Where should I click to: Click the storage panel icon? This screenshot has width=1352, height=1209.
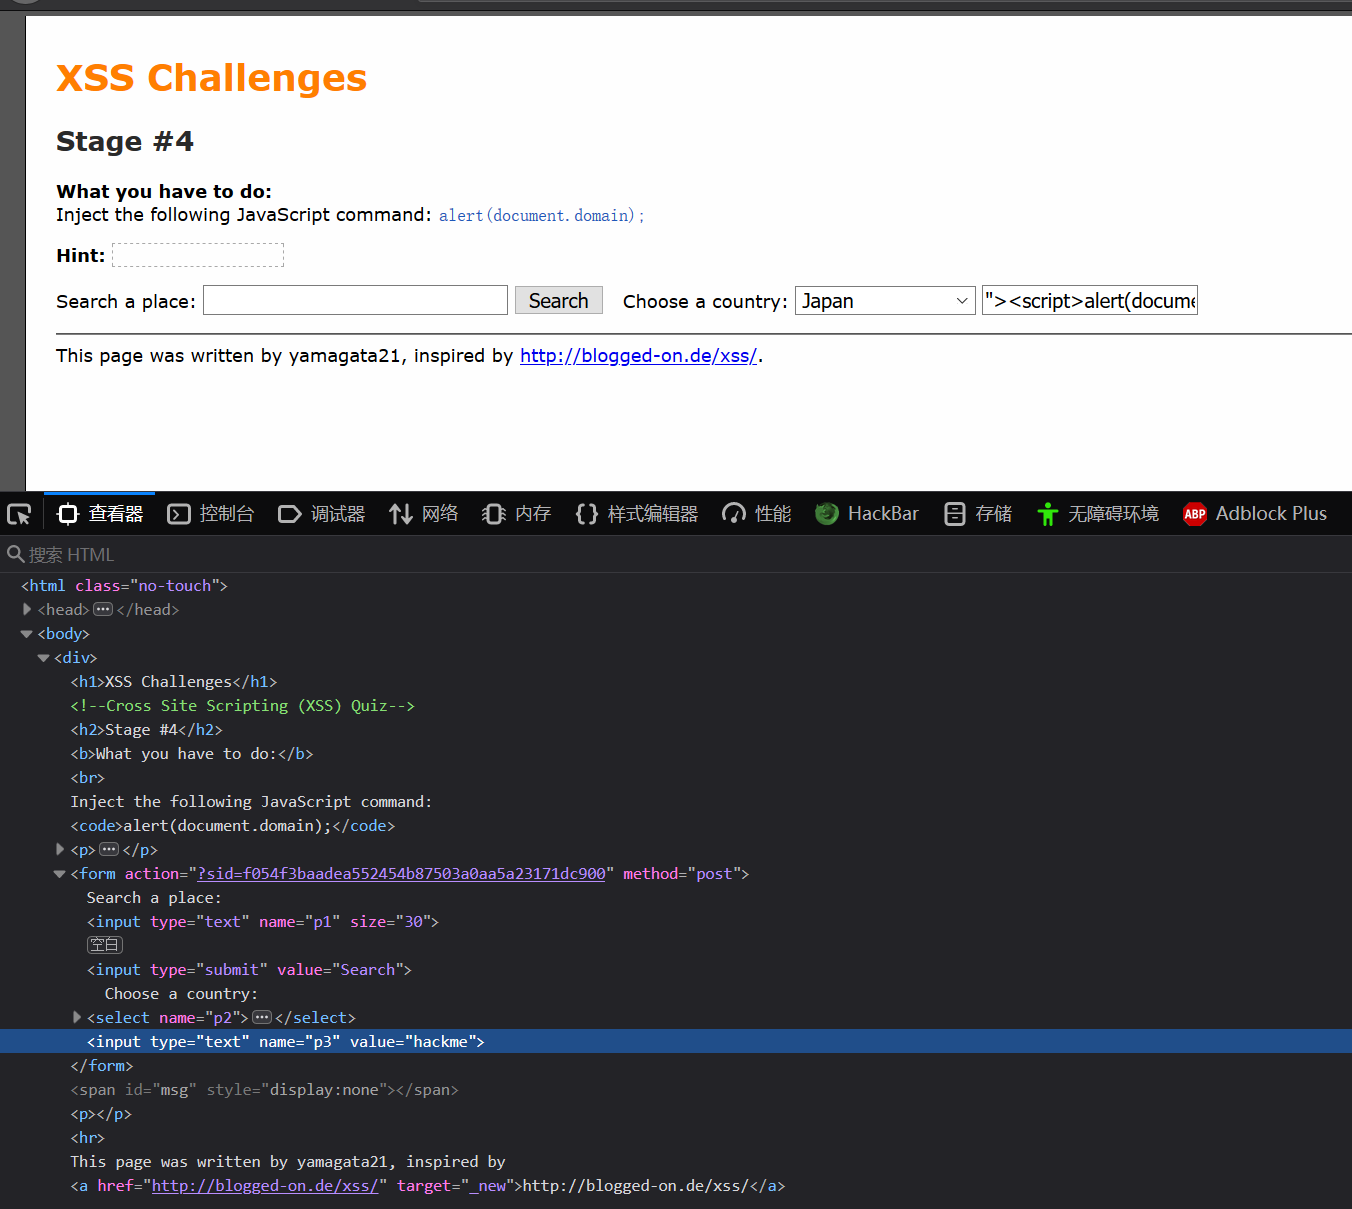tap(955, 514)
